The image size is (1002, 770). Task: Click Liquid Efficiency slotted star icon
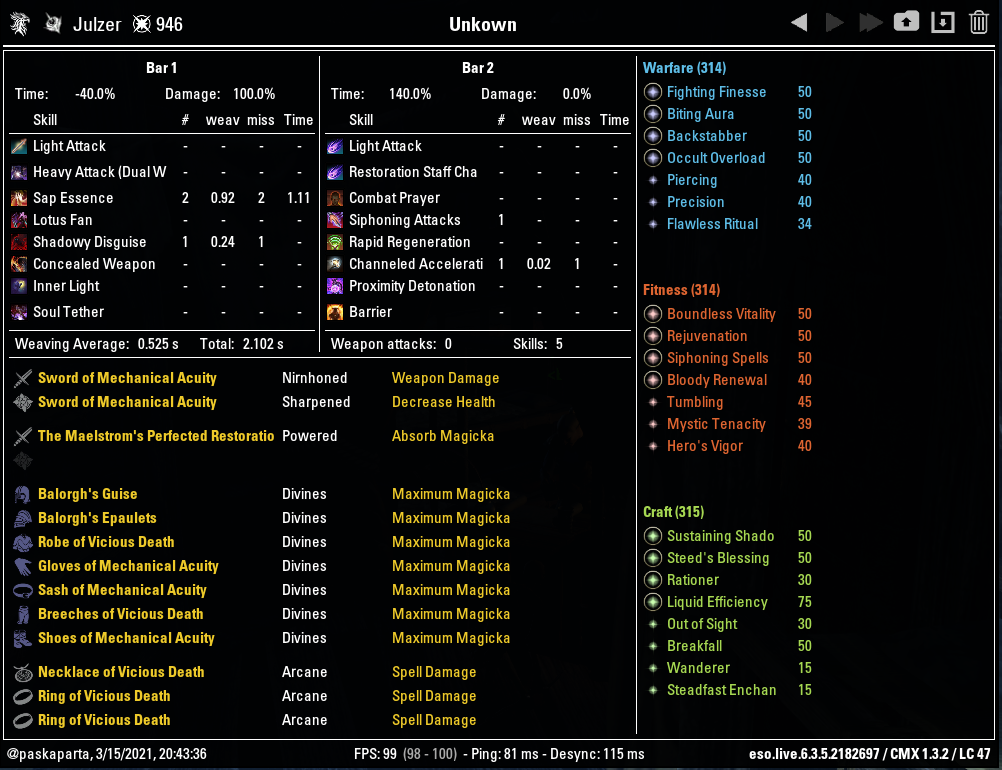(652, 602)
